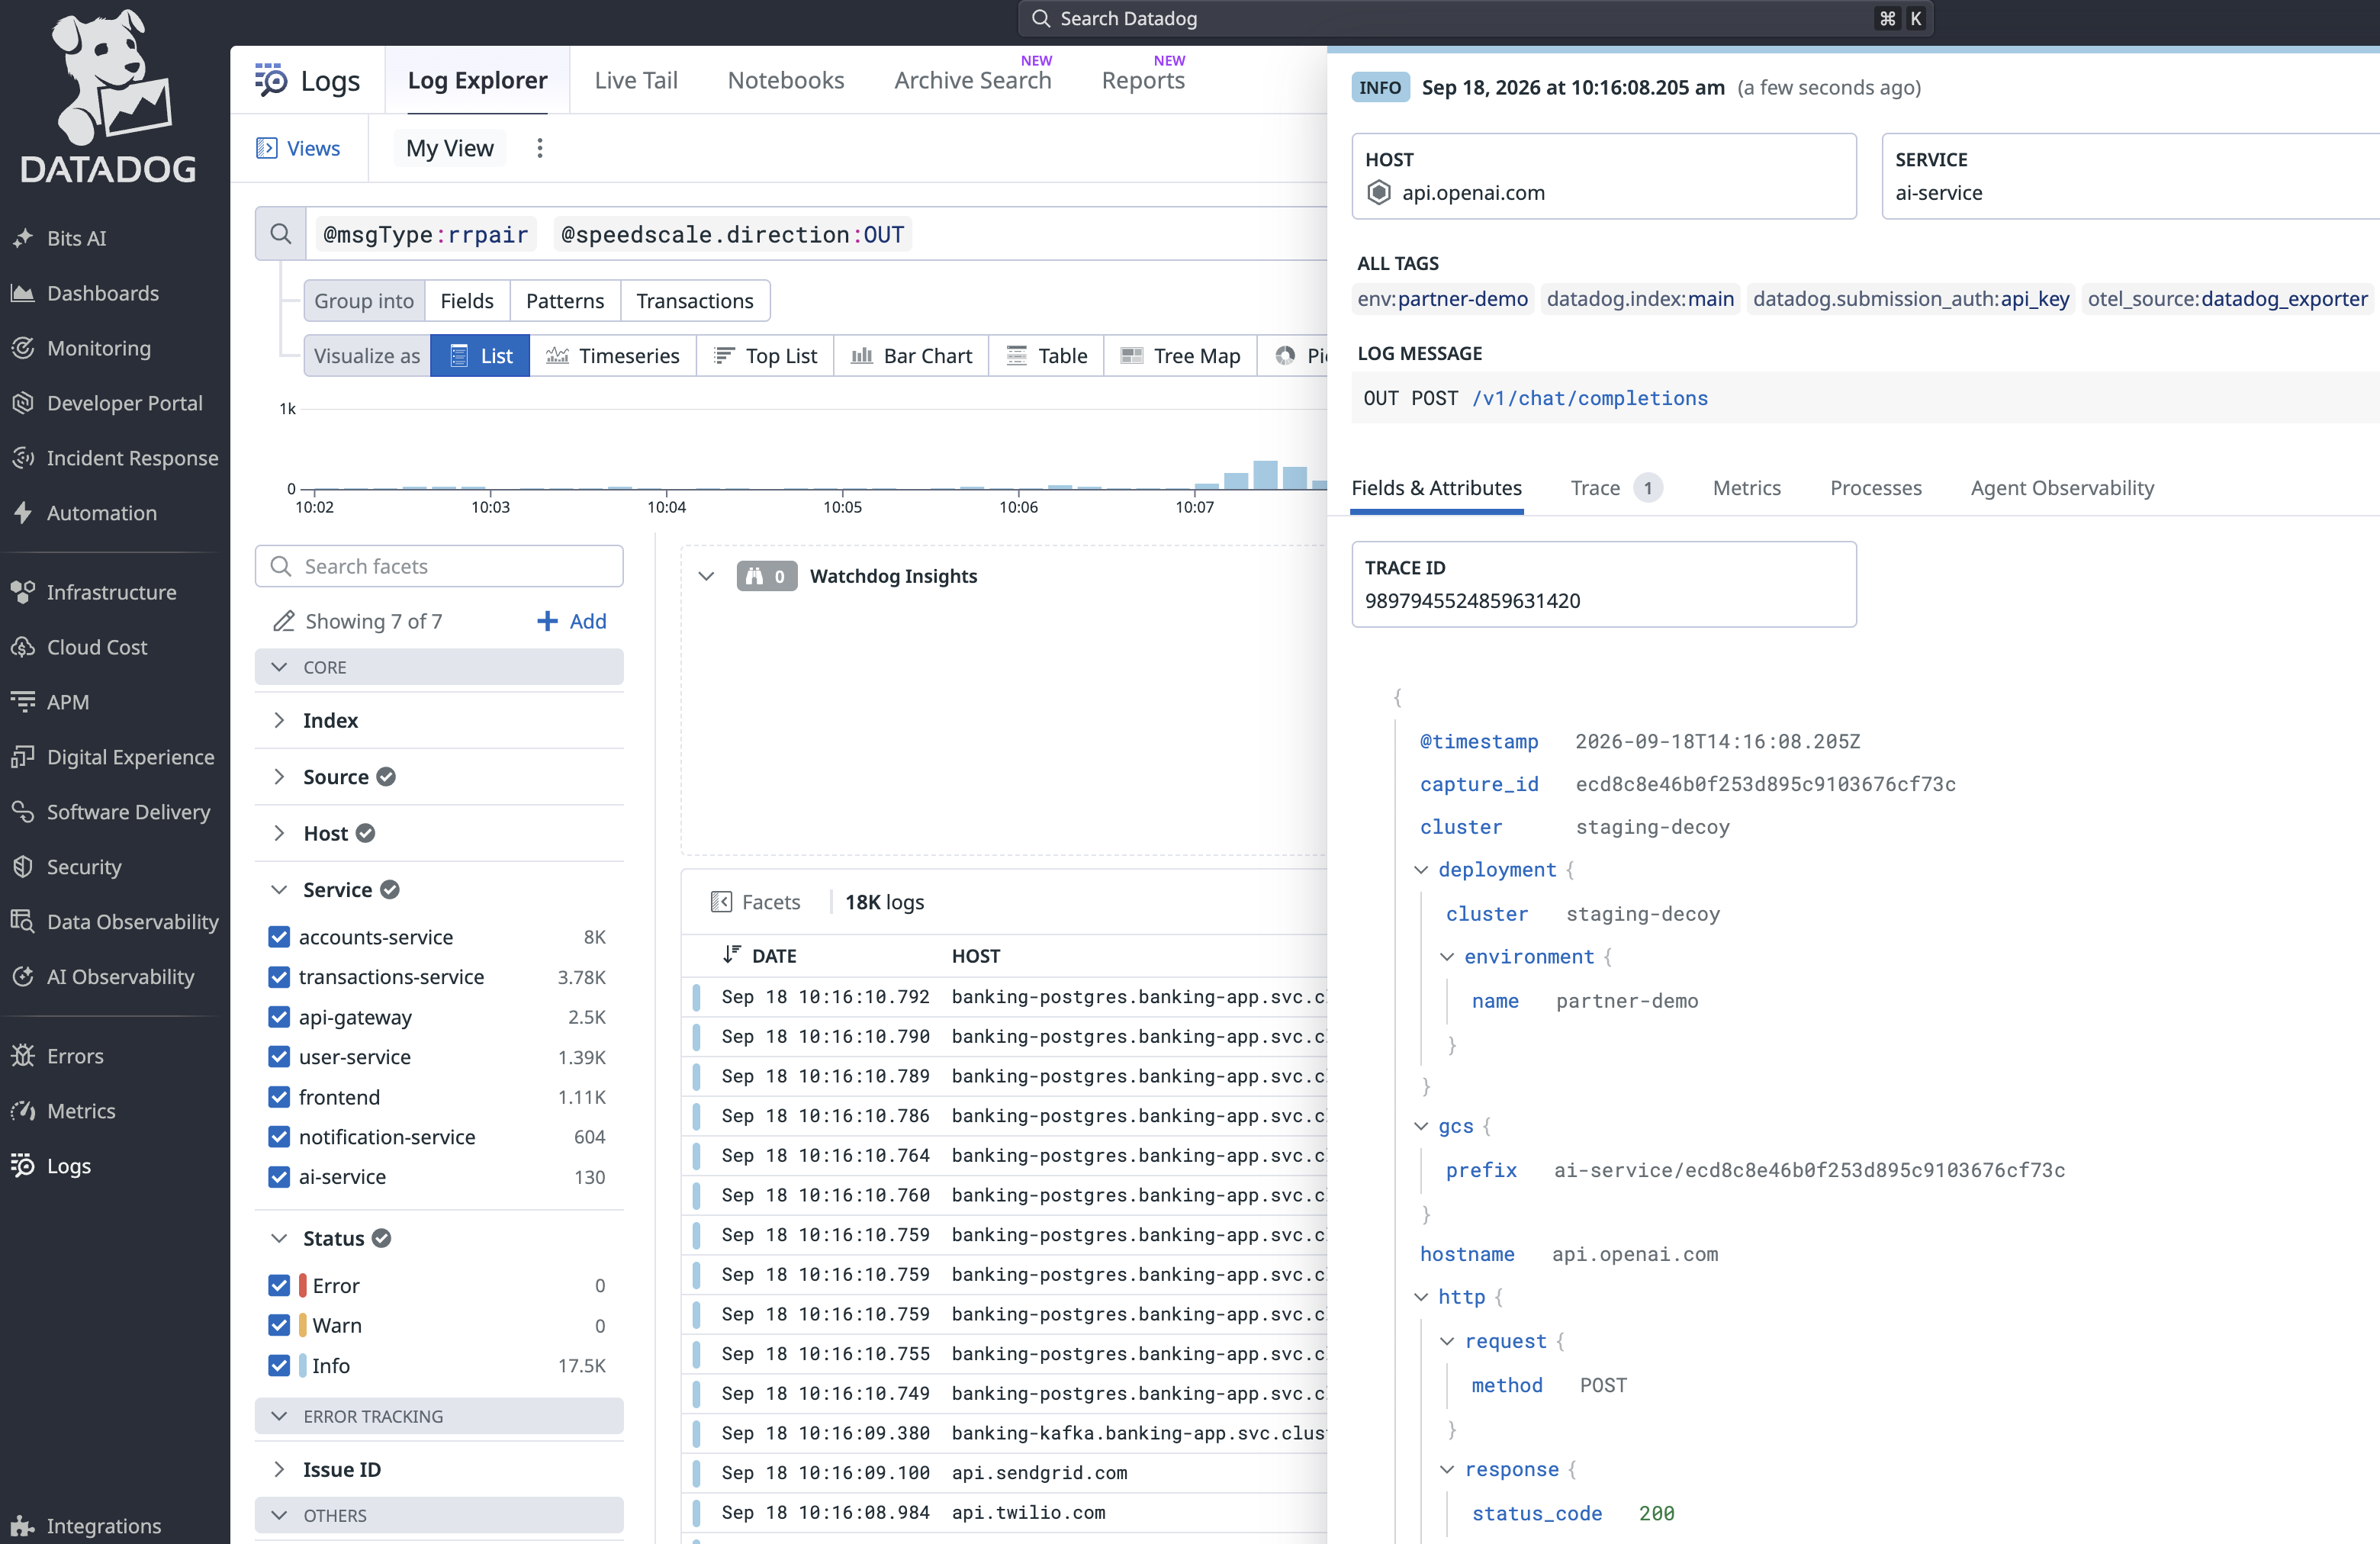Uncheck transactions-service checkbox
The height and width of the screenshot is (1544, 2380).
click(279, 977)
